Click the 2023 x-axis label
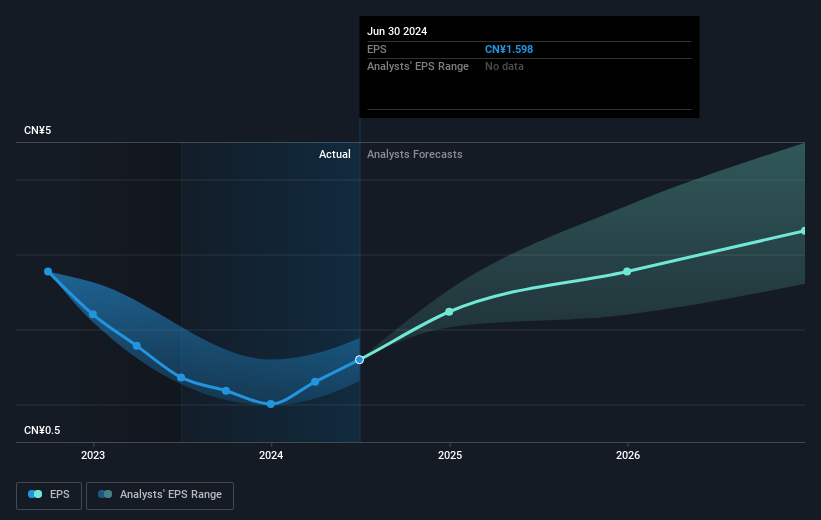The height and width of the screenshot is (520, 821). coord(93,456)
